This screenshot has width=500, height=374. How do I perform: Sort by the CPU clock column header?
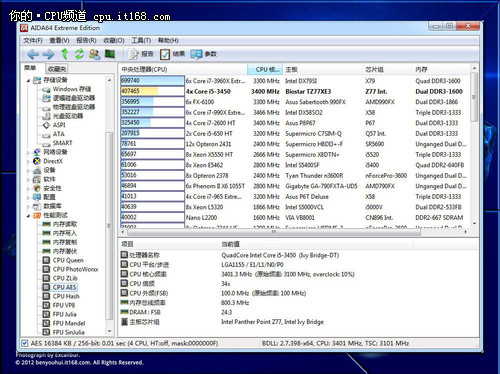(265, 69)
